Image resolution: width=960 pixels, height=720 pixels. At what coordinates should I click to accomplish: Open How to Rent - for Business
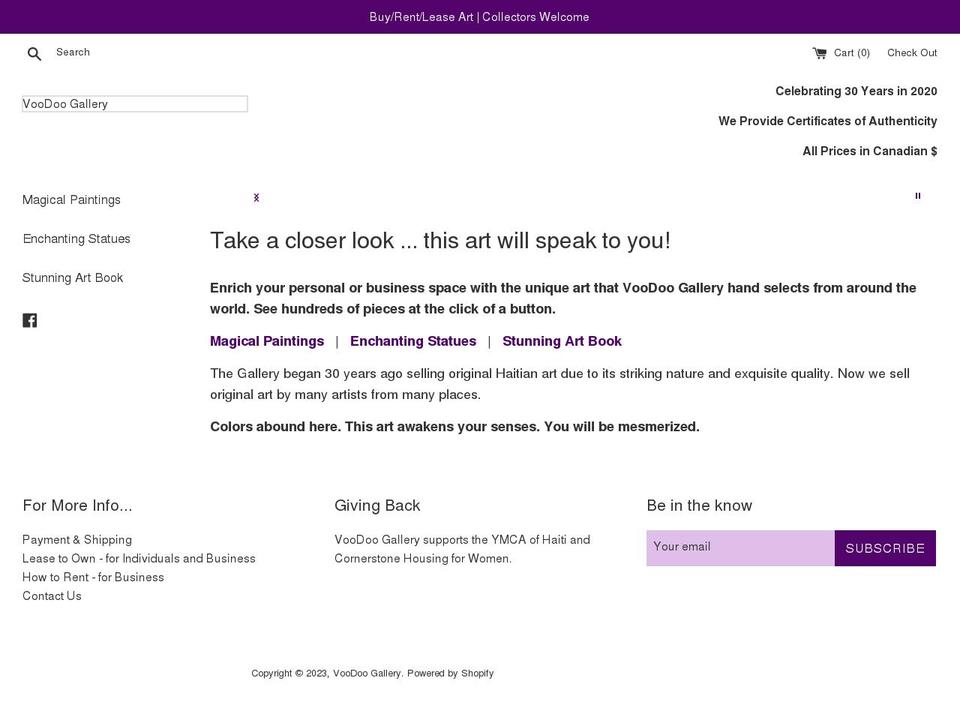click(x=93, y=577)
